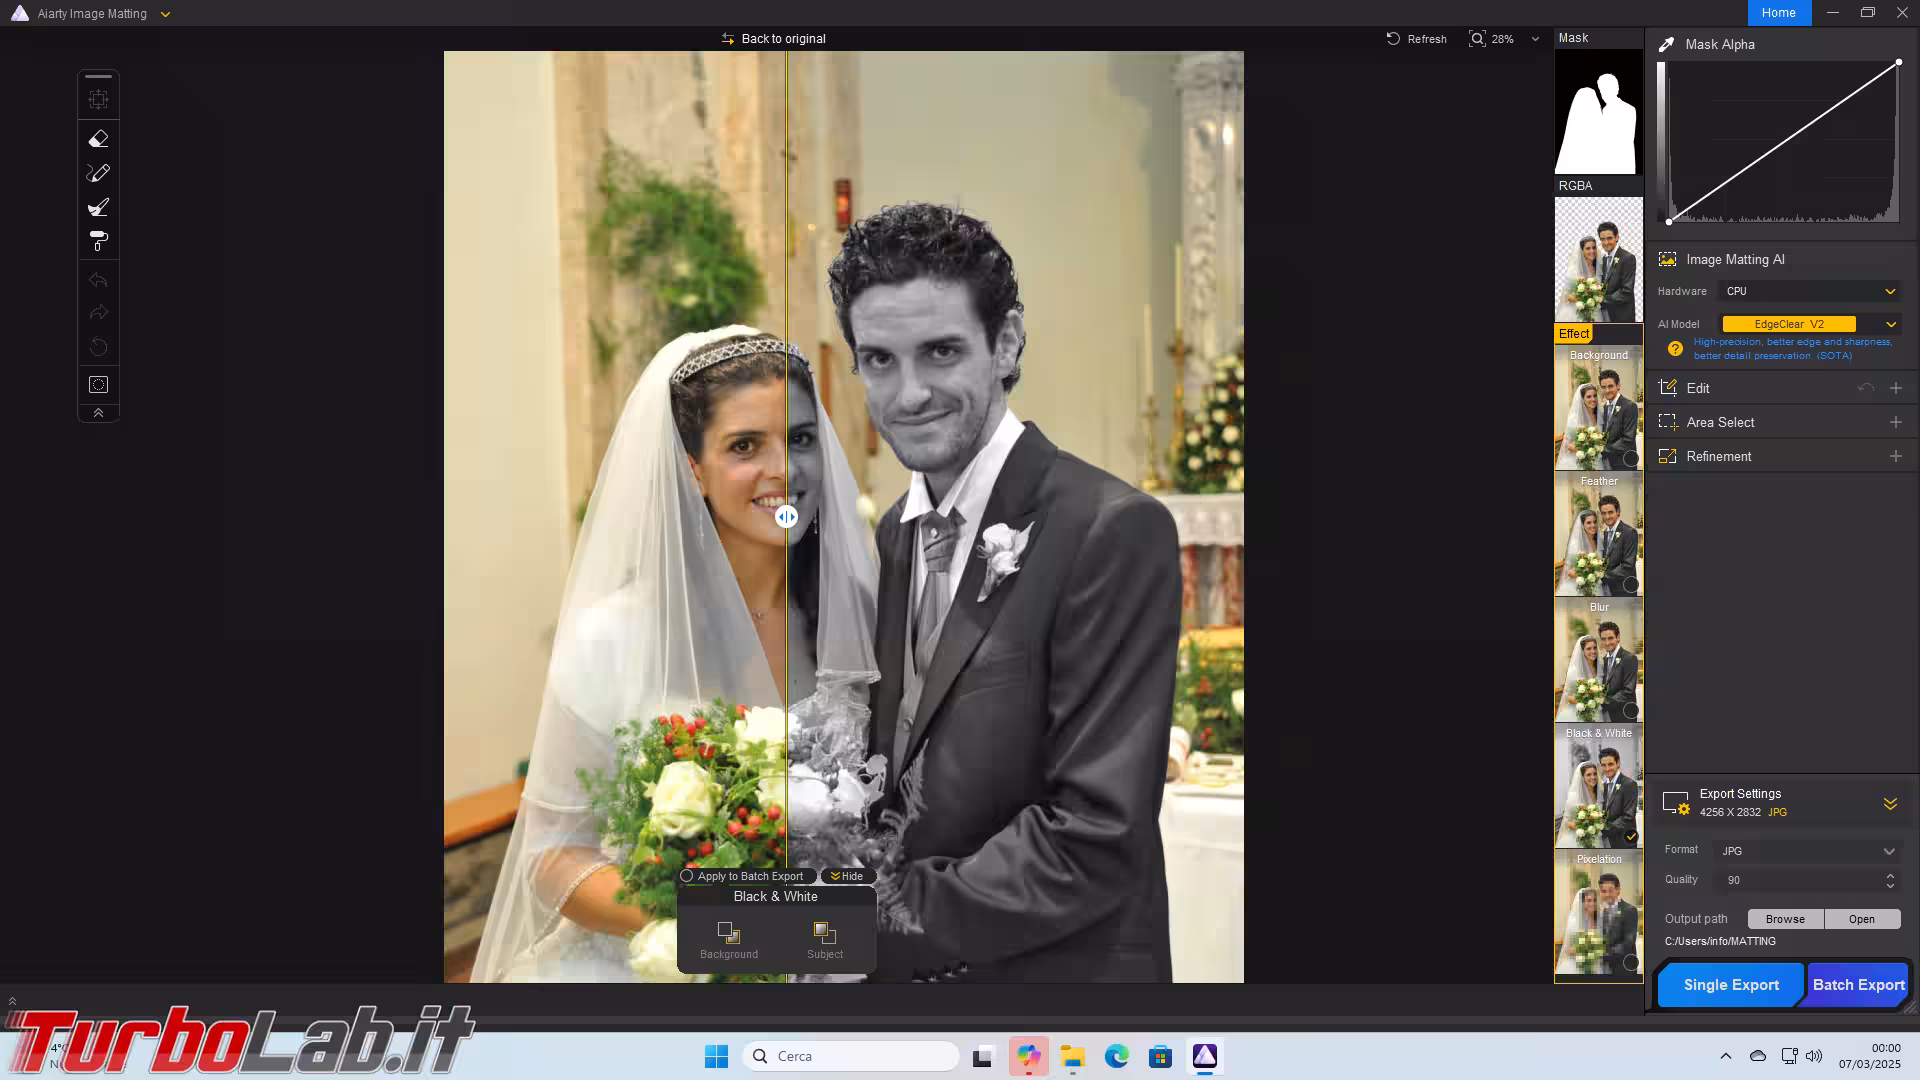The image size is (1920, 1080).
Task: Toggle the Blur effect selection circle
Action: pos(1630,710)
